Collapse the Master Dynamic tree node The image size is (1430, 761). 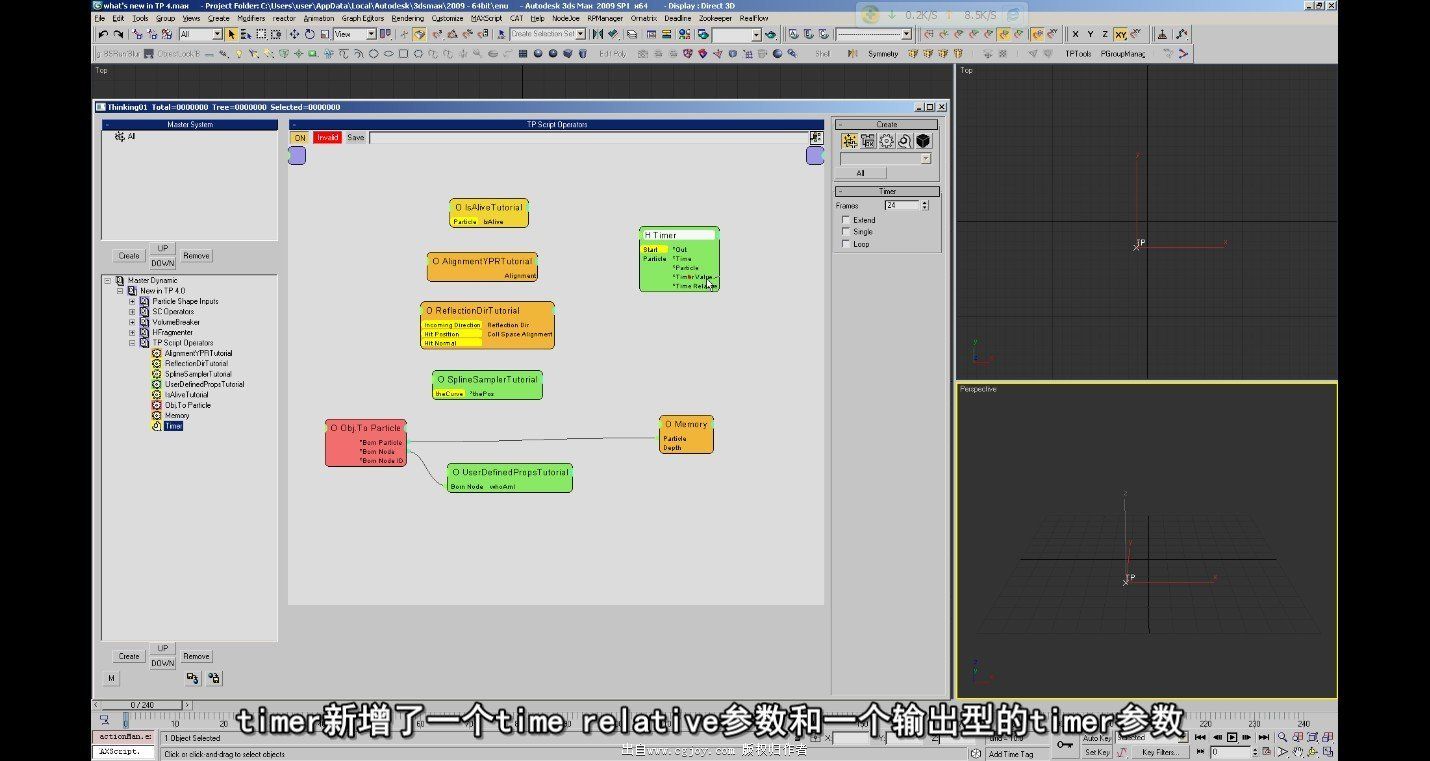(108, 281)
